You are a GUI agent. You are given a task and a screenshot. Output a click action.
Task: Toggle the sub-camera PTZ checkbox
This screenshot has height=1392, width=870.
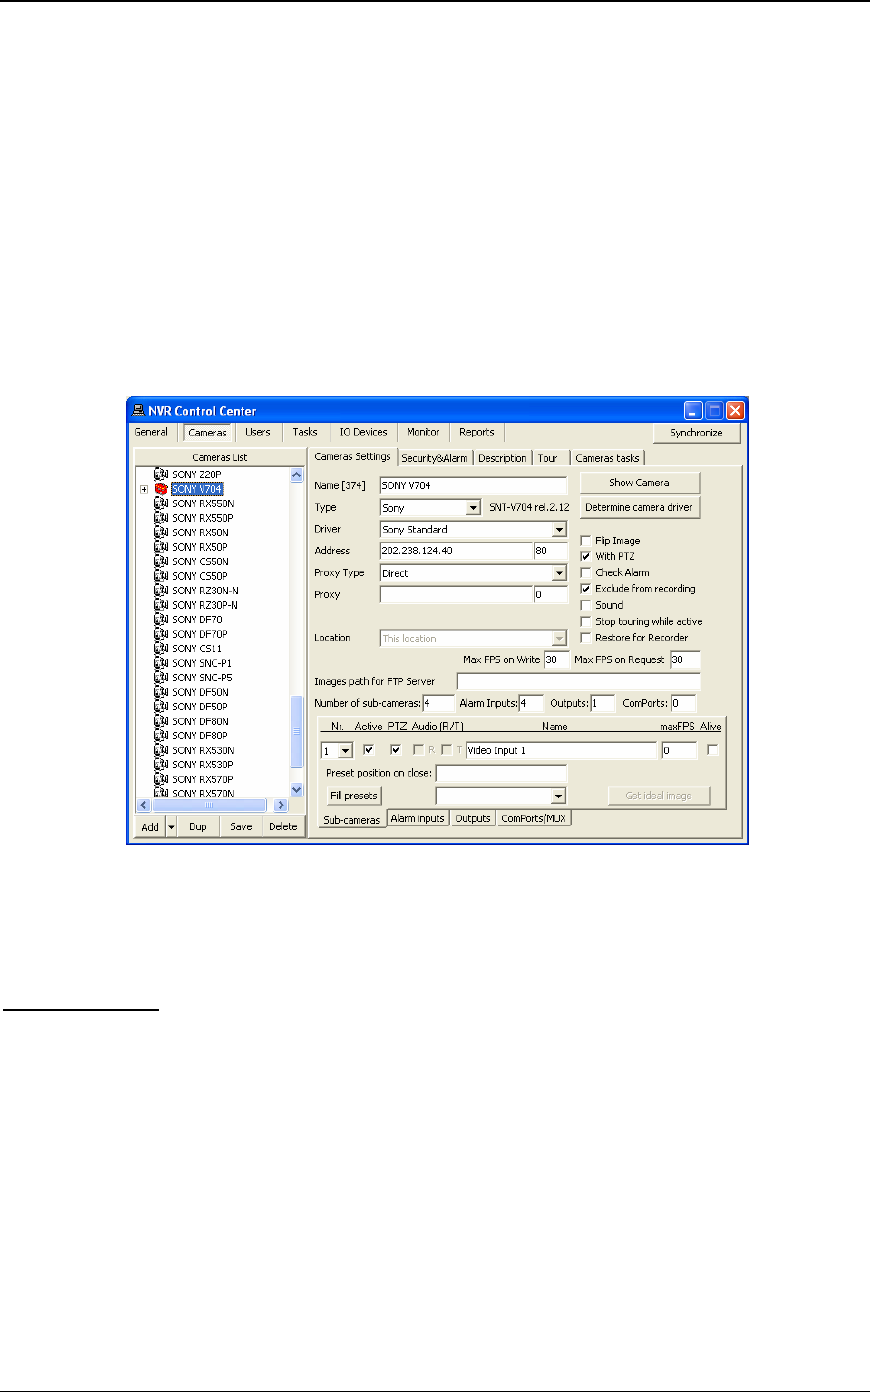(396, 749)
